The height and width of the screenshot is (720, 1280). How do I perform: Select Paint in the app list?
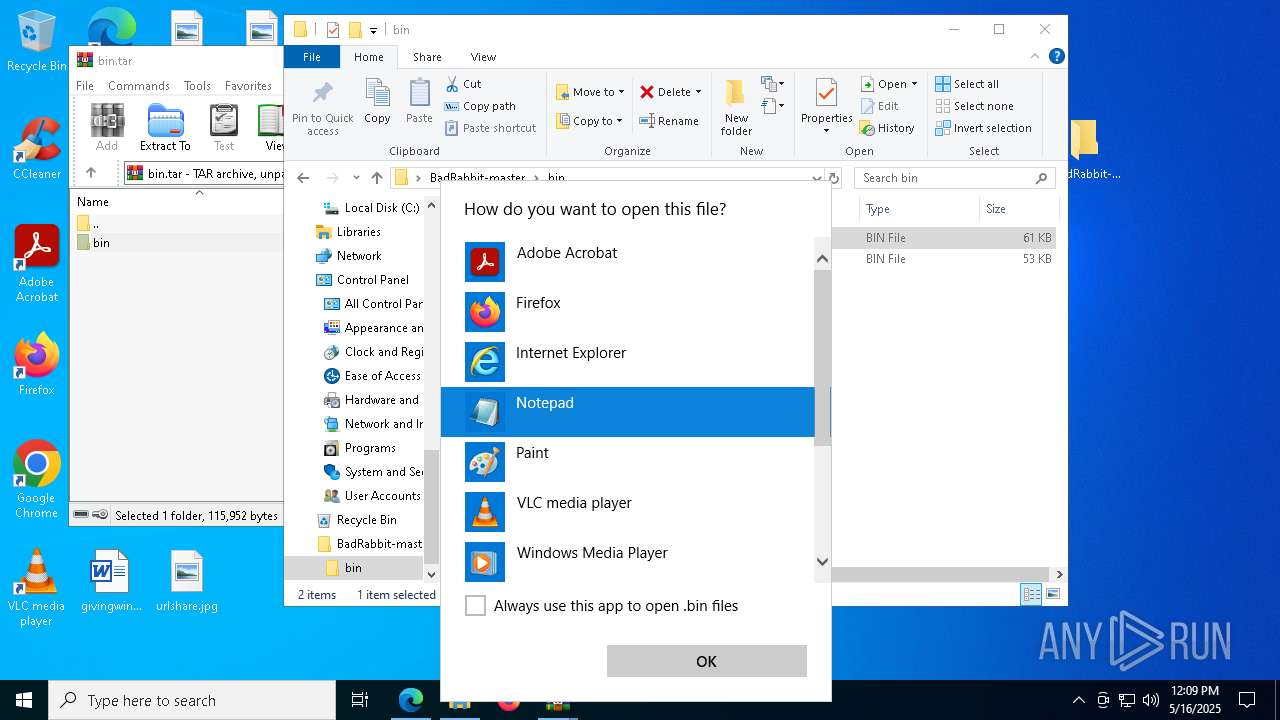[628, 462]
